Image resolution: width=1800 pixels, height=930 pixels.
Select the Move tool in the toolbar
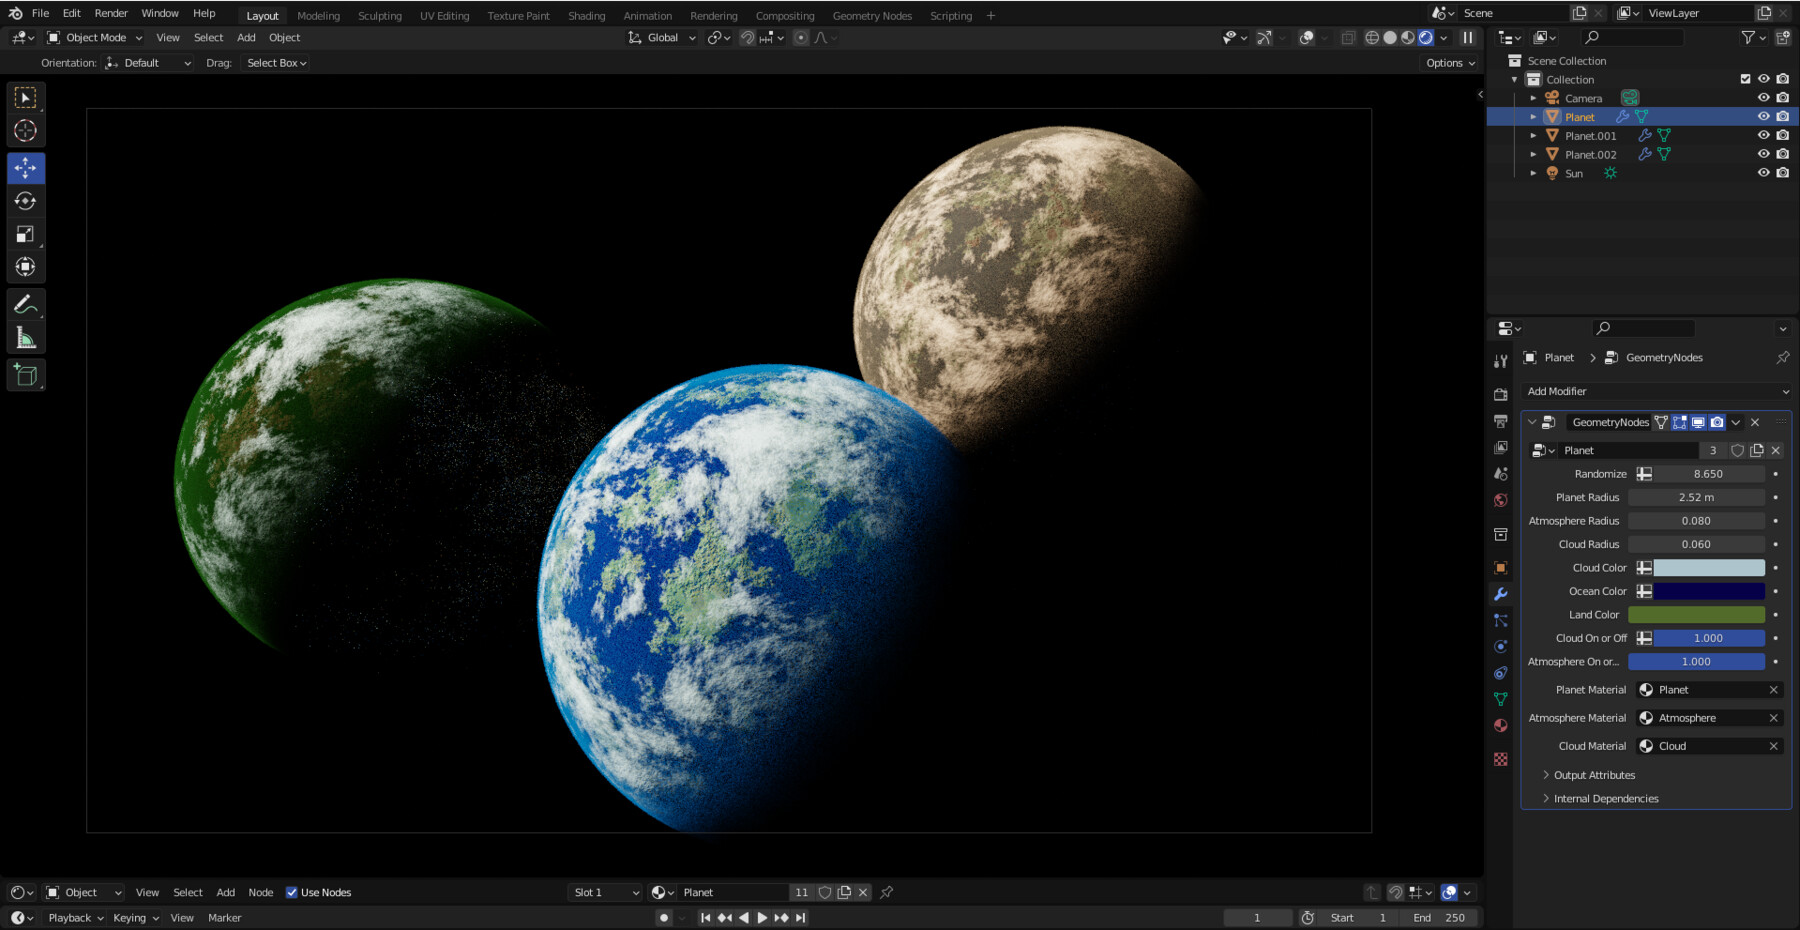point(25,169)
